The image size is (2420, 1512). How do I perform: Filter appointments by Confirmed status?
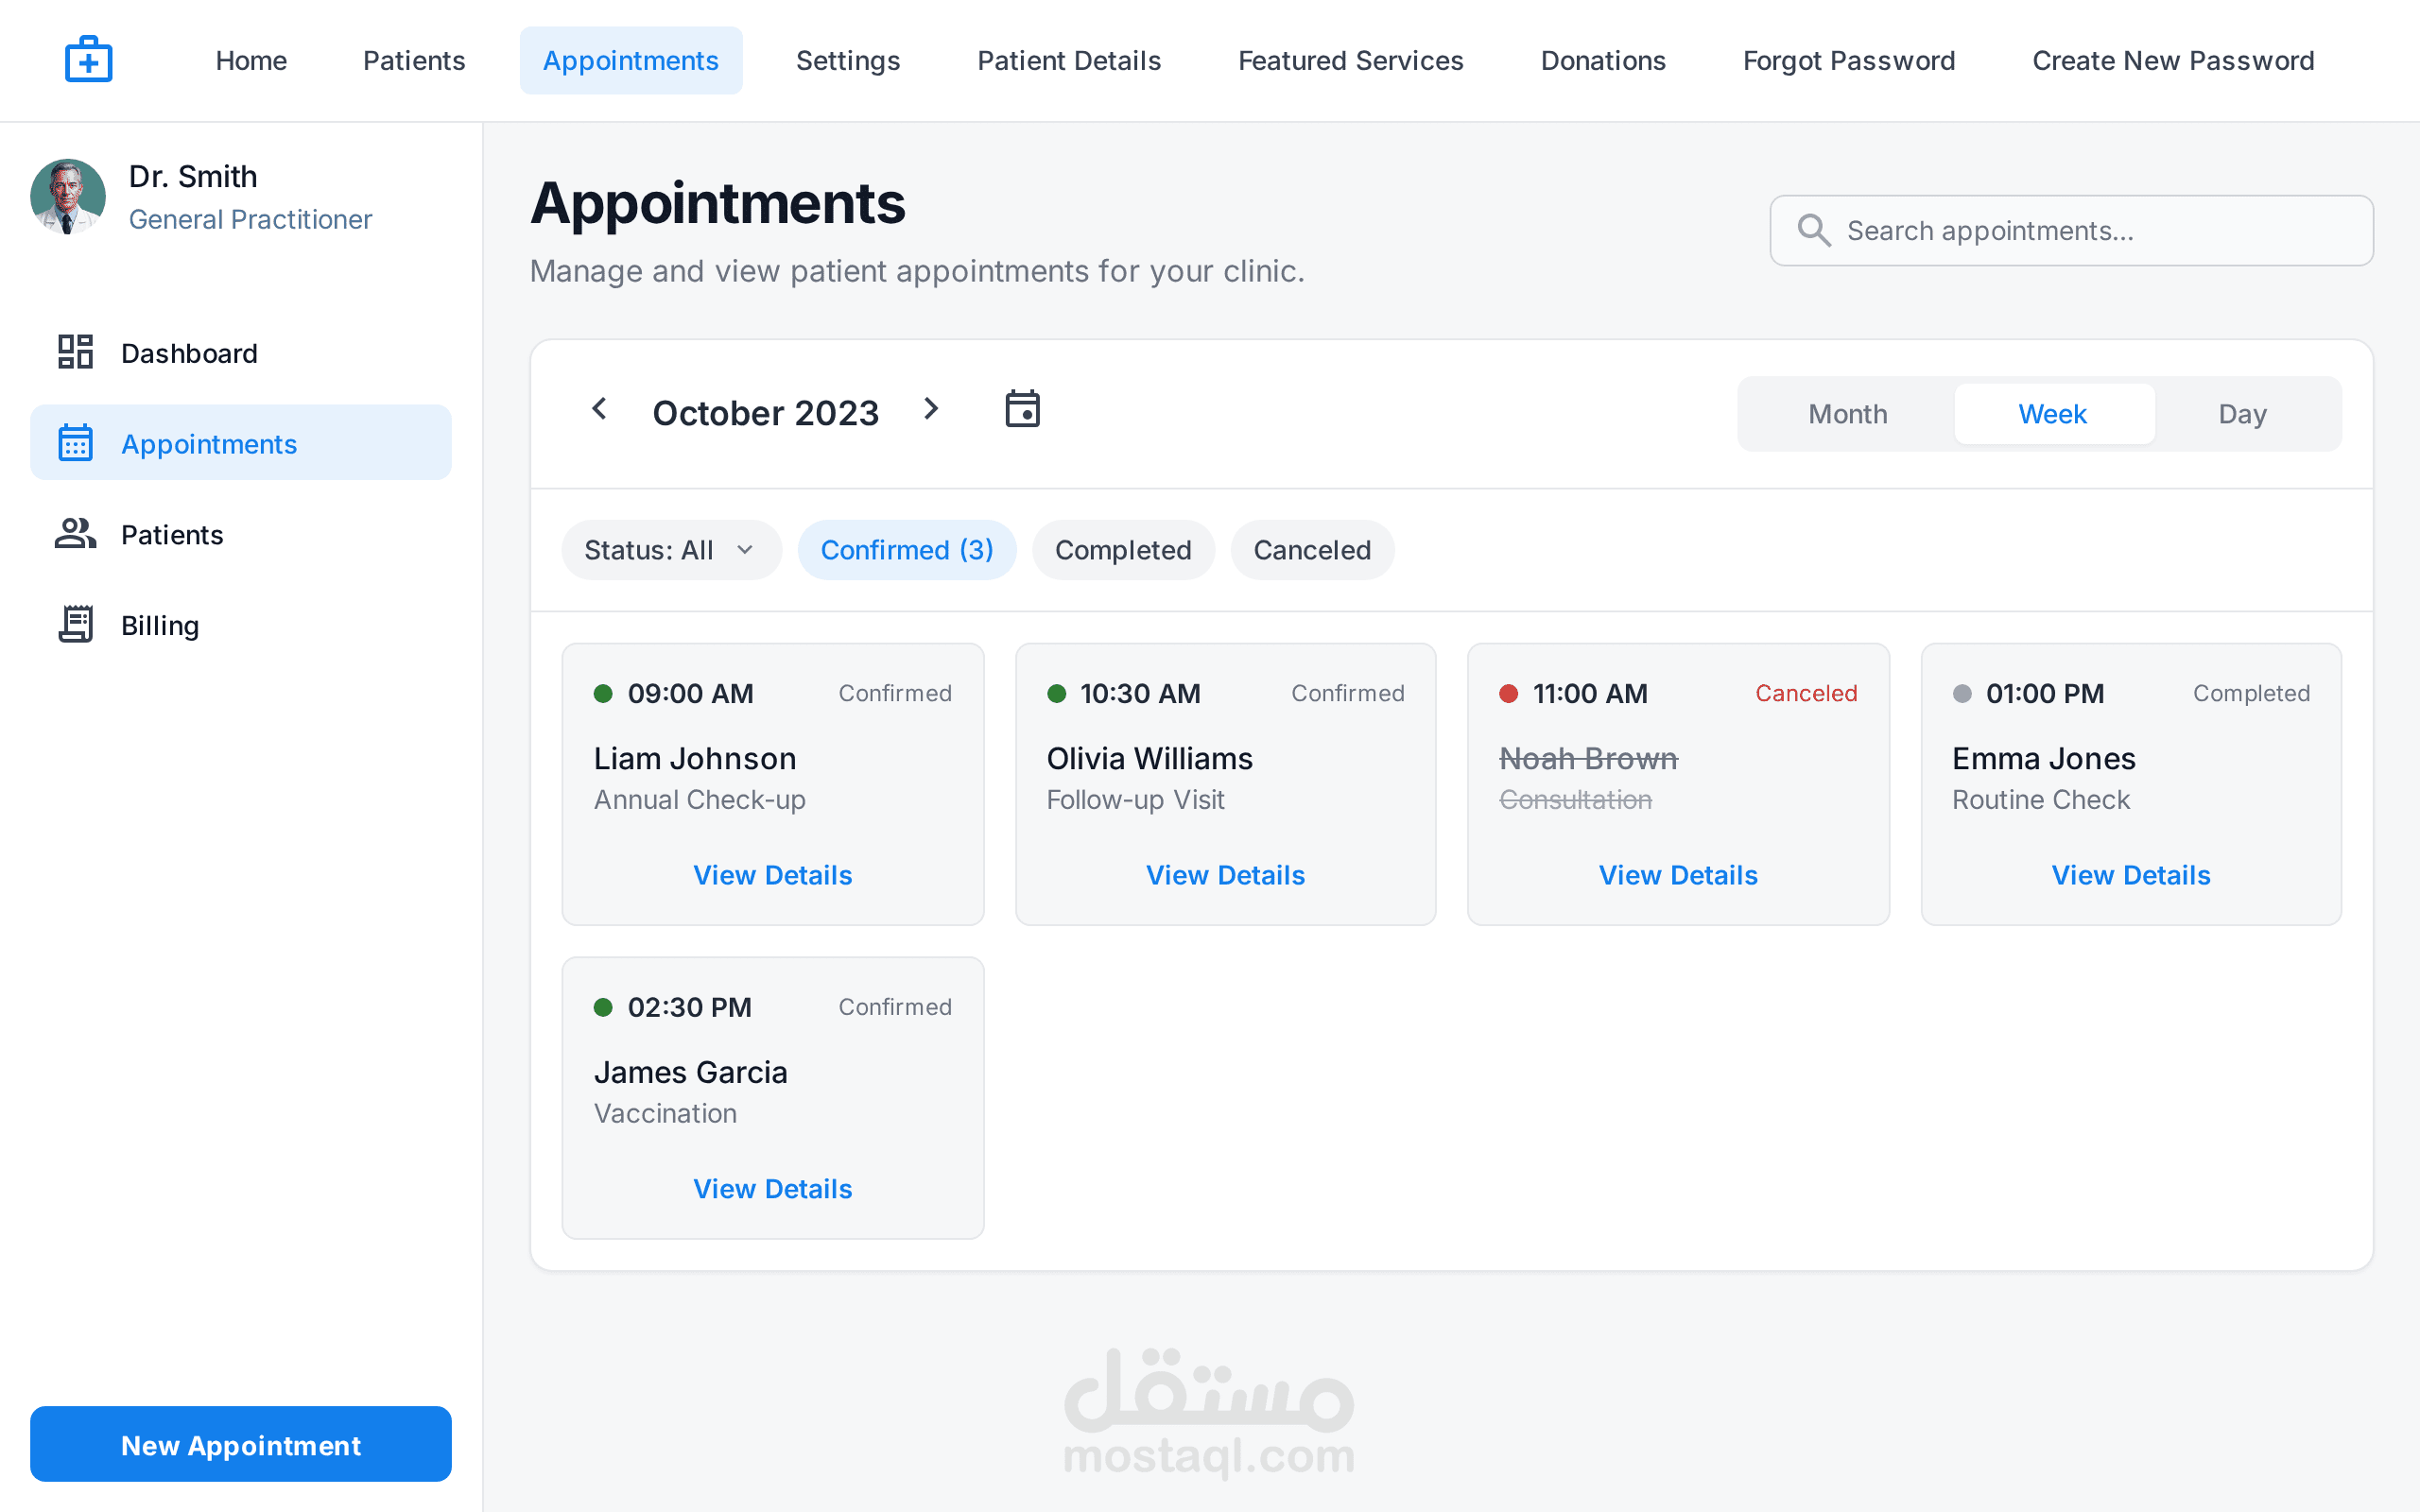click(906, 549)
